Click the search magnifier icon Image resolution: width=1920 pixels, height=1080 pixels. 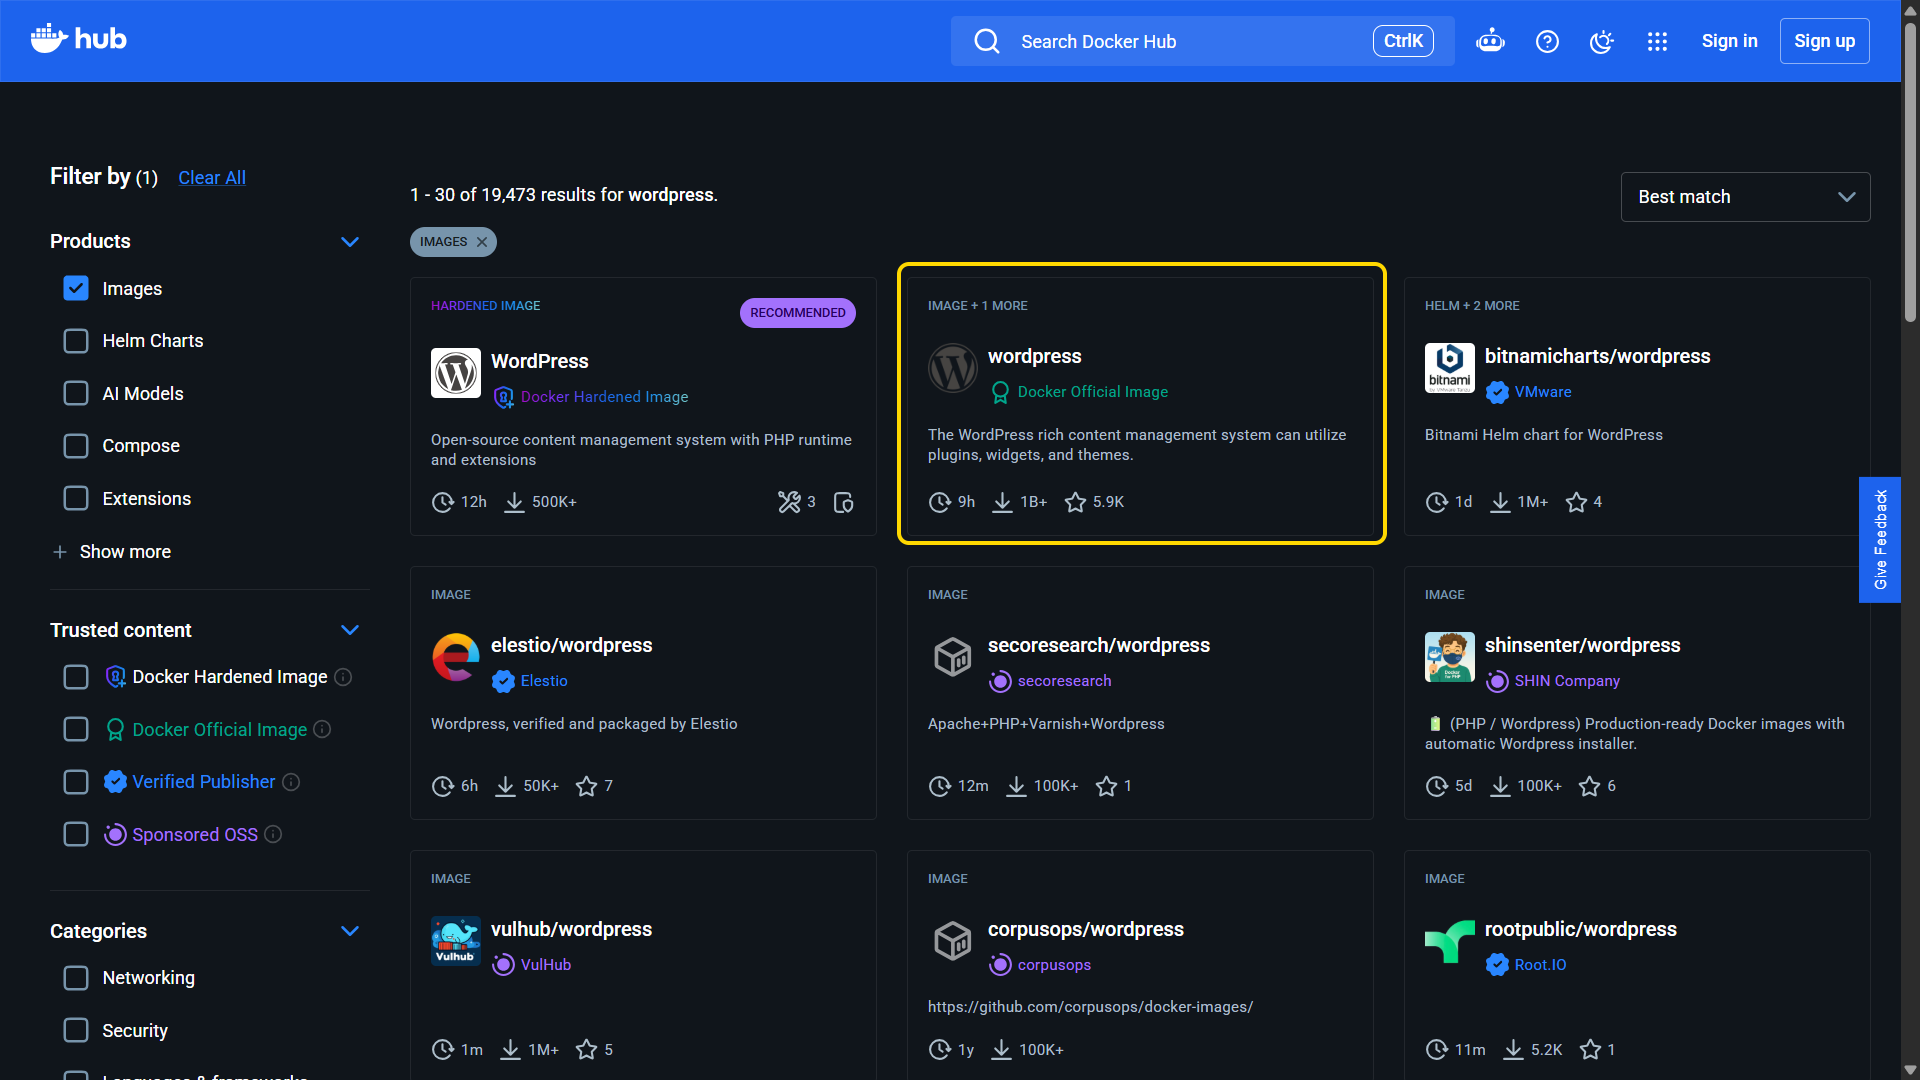[x=987, y=41]
